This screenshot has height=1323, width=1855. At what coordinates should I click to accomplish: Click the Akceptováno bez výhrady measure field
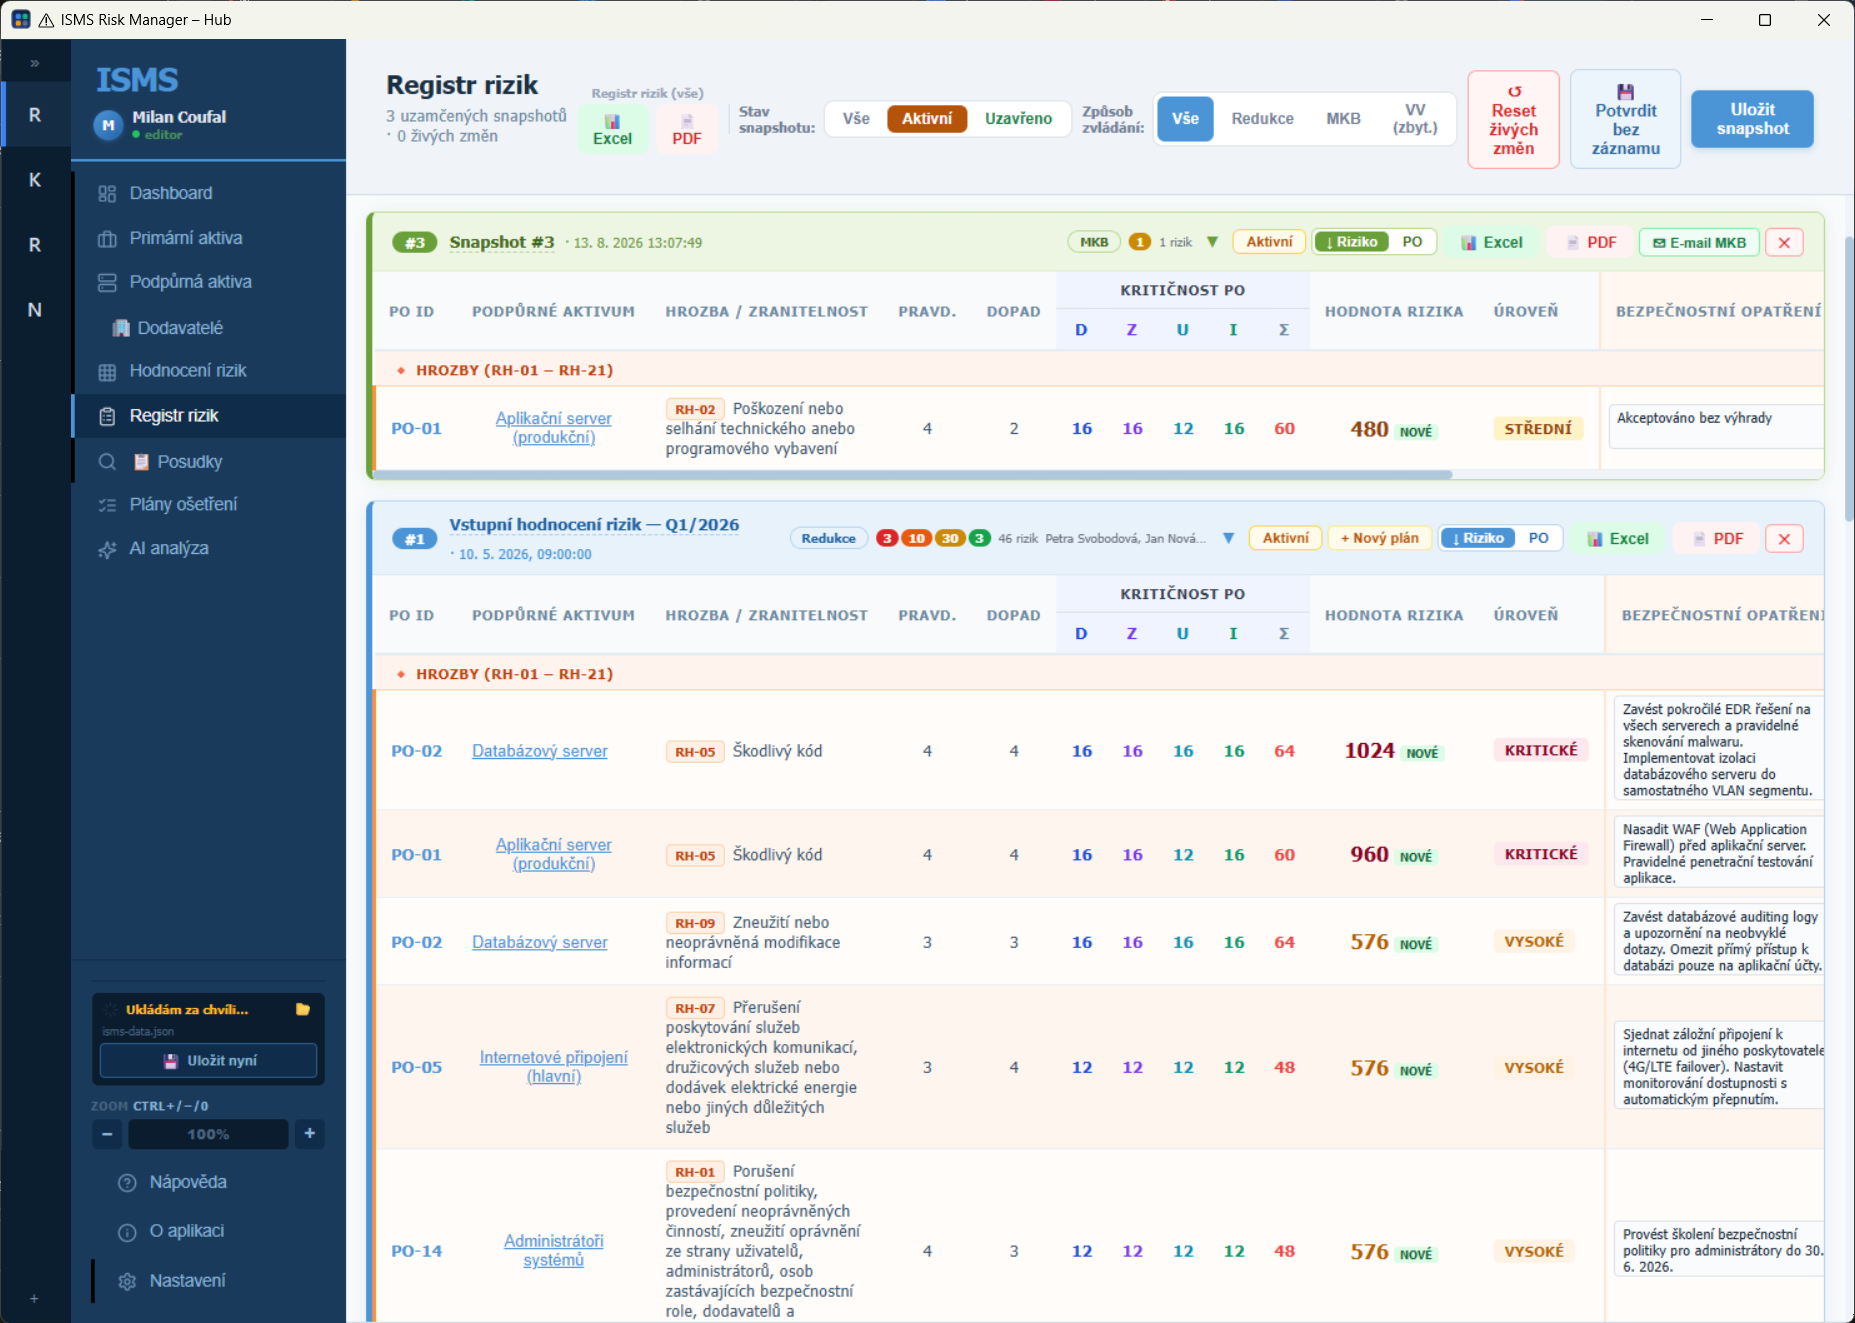click(x=1716, y=426)
